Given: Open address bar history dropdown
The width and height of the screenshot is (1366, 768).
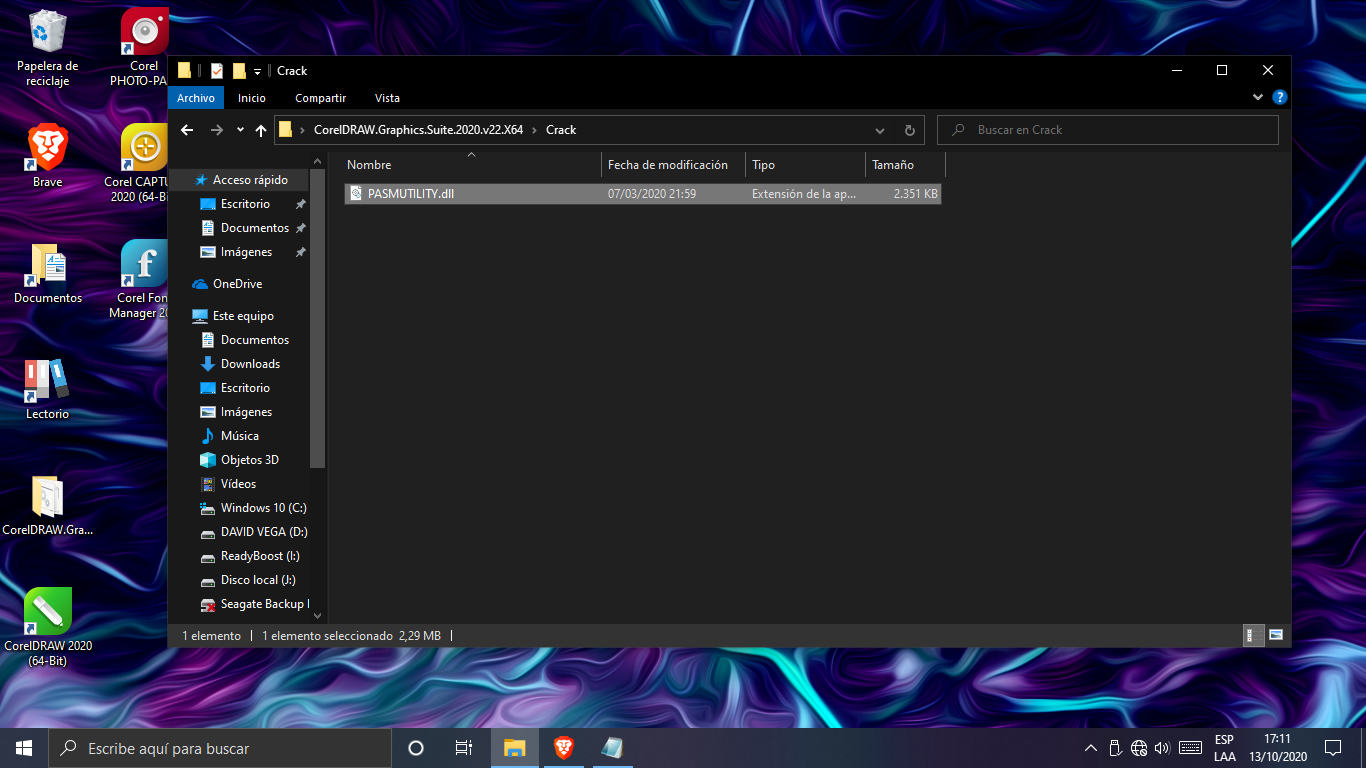Looking at the screenshot, I should tap(880, 130).
